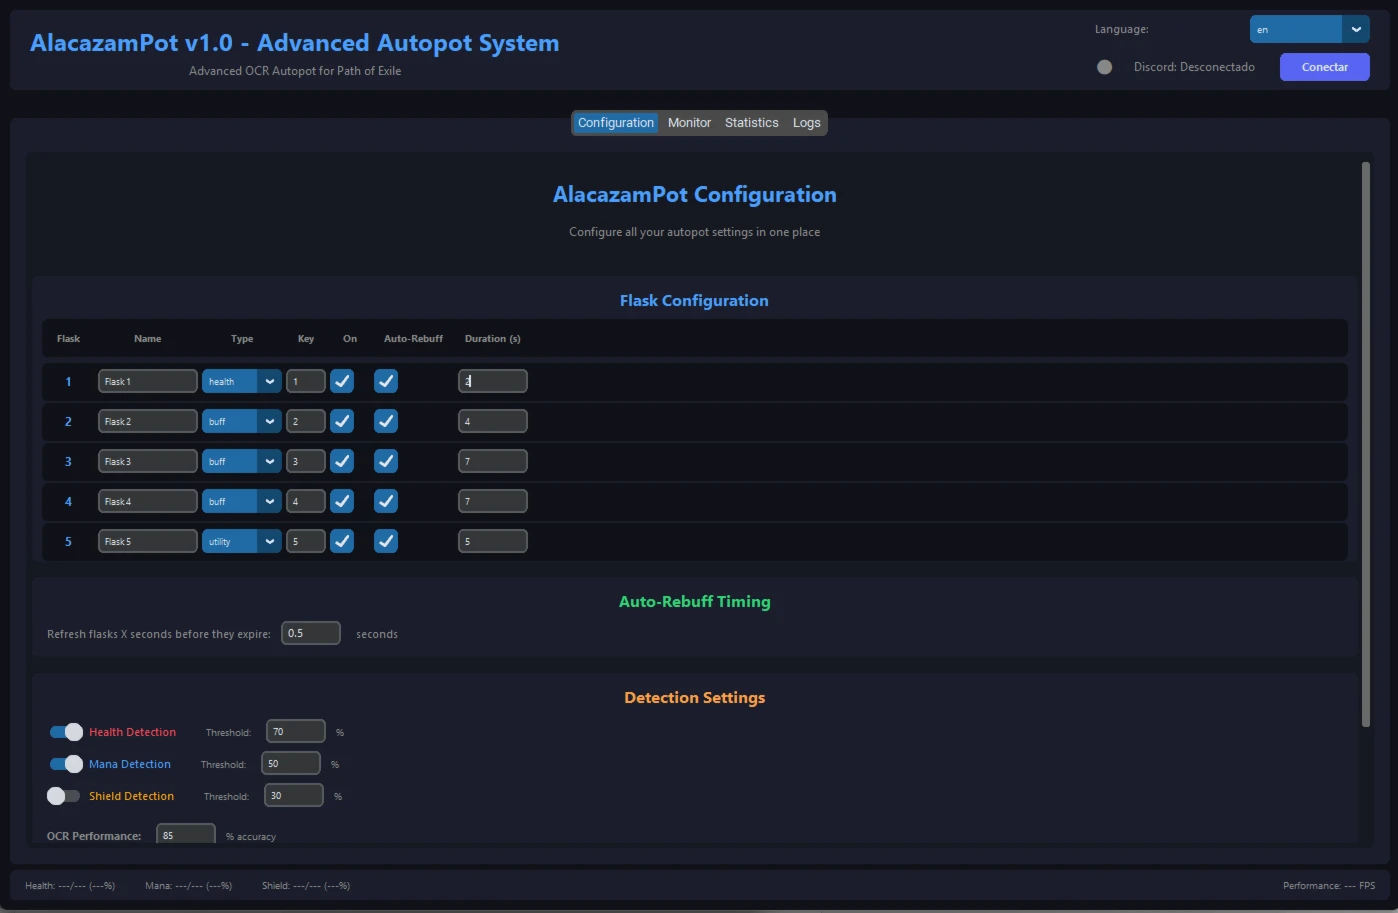Open the Statistics tab
This screenshot has width=1398, height=913.
pyautogui.click(x=752, y=123)
